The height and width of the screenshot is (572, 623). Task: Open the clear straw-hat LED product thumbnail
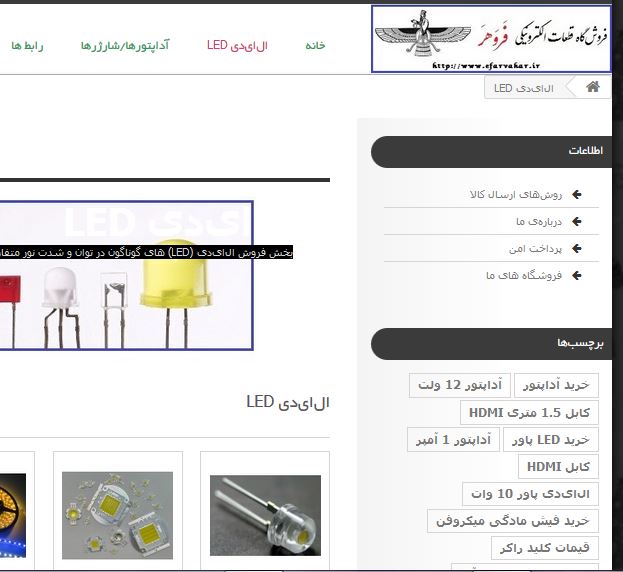coord(265,515)
